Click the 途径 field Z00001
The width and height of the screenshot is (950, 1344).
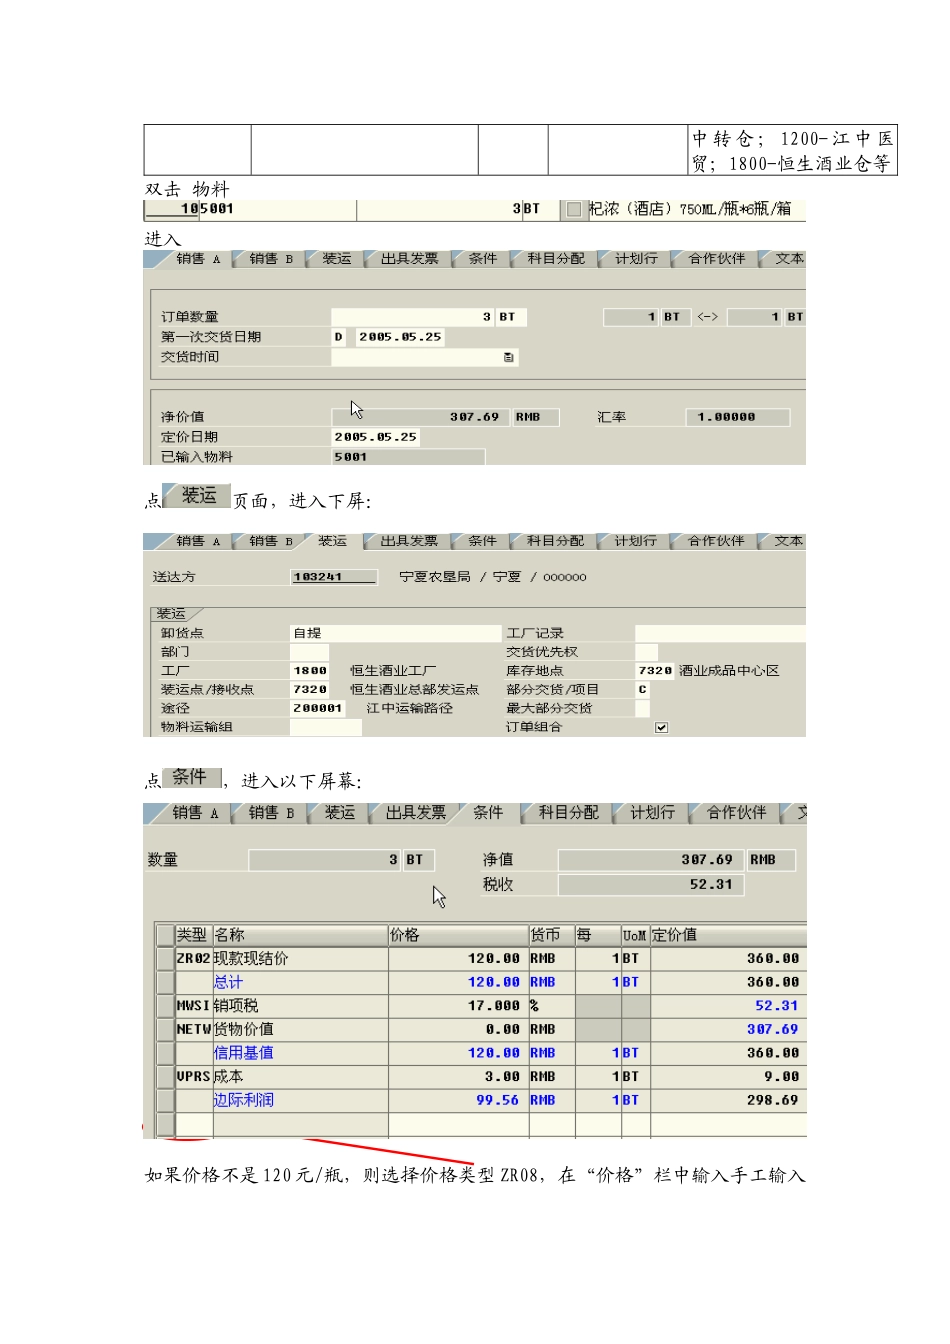317,708
